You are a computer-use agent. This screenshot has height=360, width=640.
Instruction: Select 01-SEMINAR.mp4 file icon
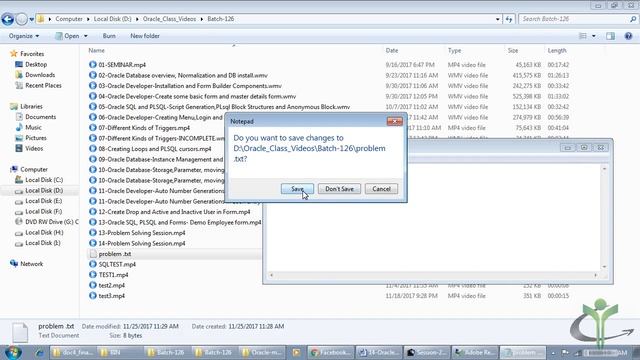click(x=93, y=64)
